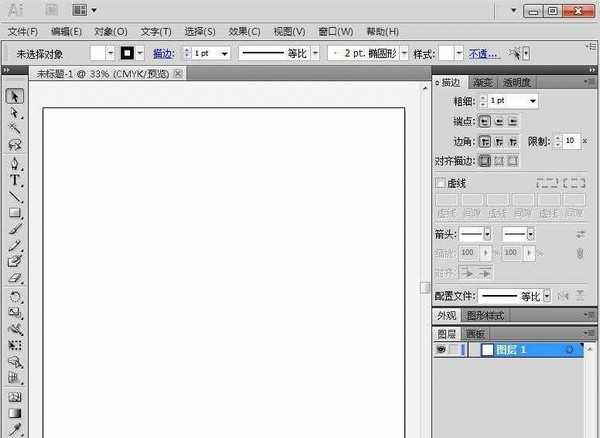The image size is (600, 438).
Task: Select the Type tool
Action: (16, 180)
